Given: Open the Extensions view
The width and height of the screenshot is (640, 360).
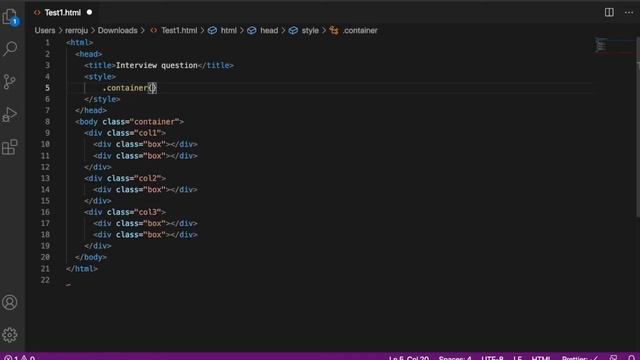Looking at the screenshot, I should tap(10, 147).
